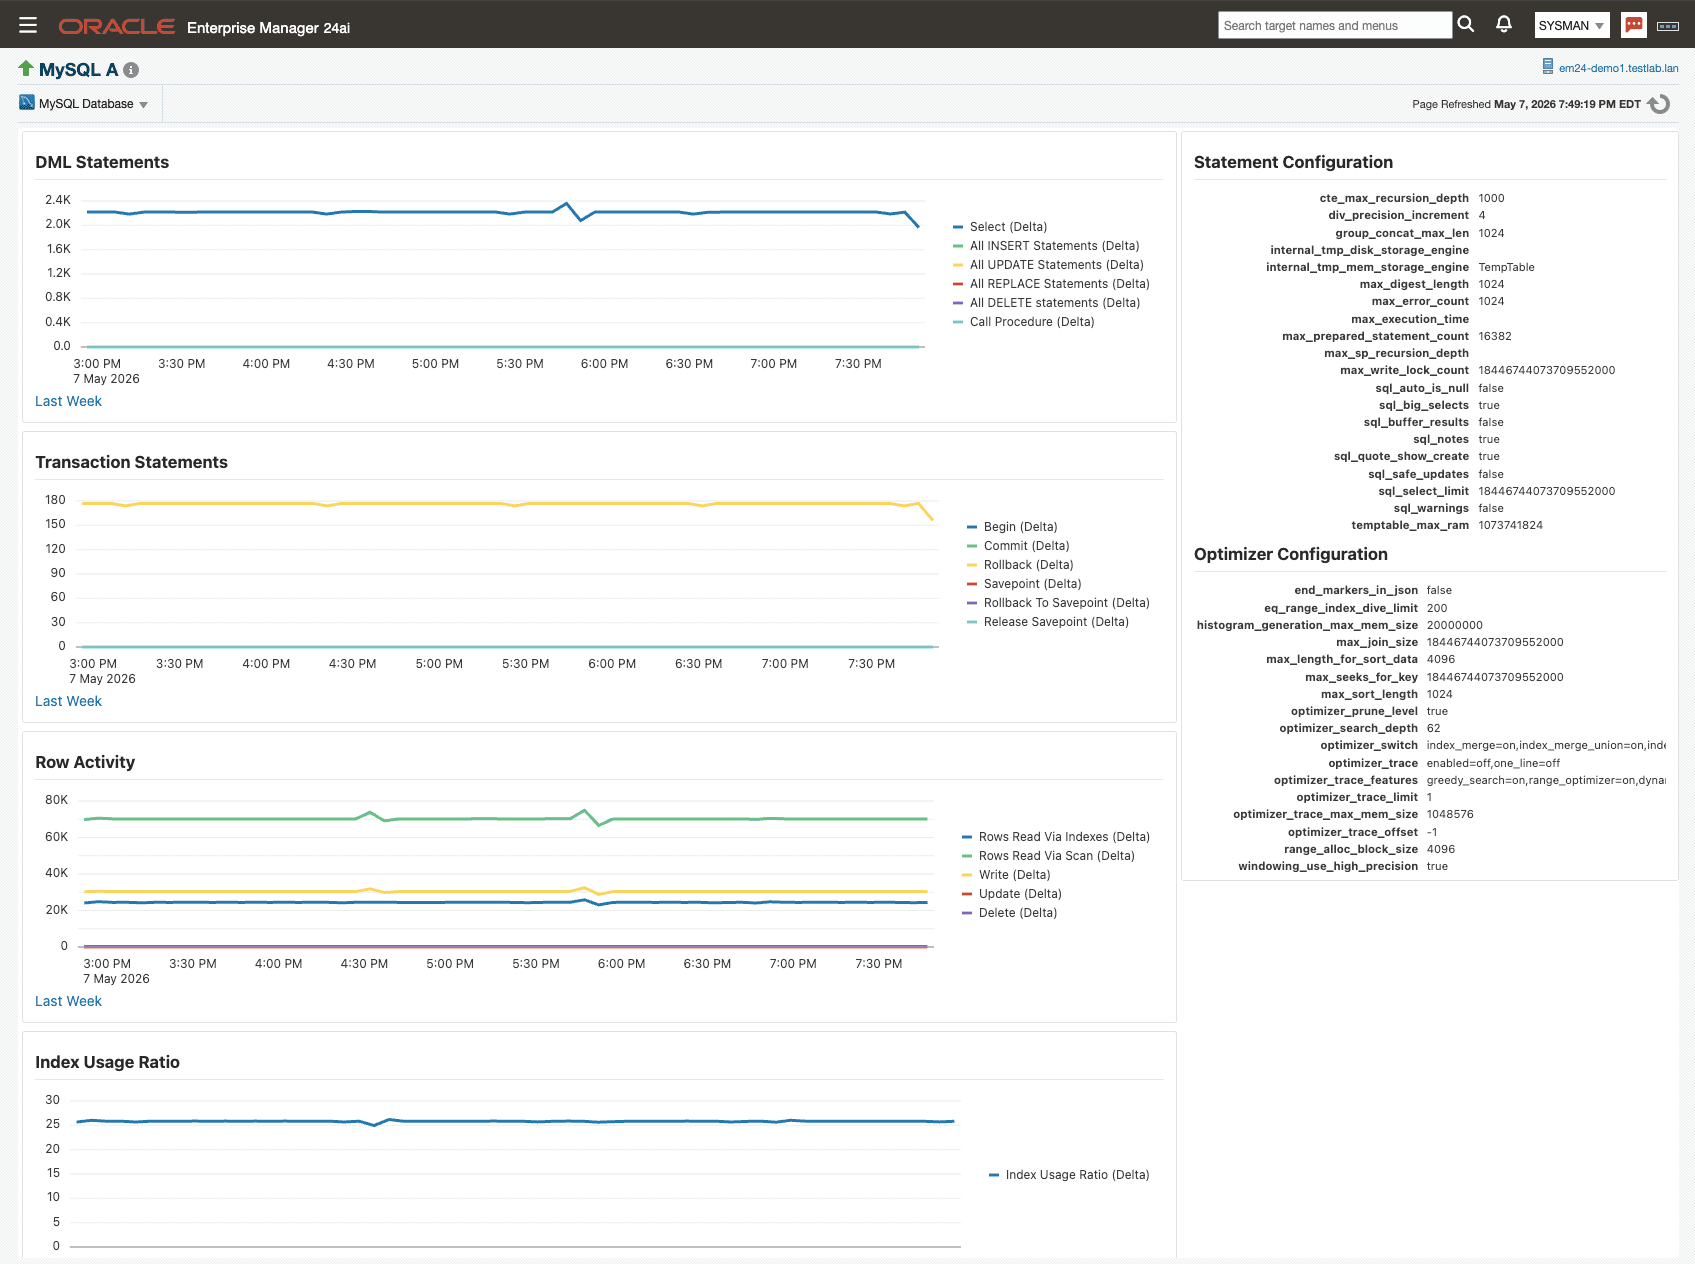Click the Oracle logo
Screen dimensions: 1695x1264
116,26
